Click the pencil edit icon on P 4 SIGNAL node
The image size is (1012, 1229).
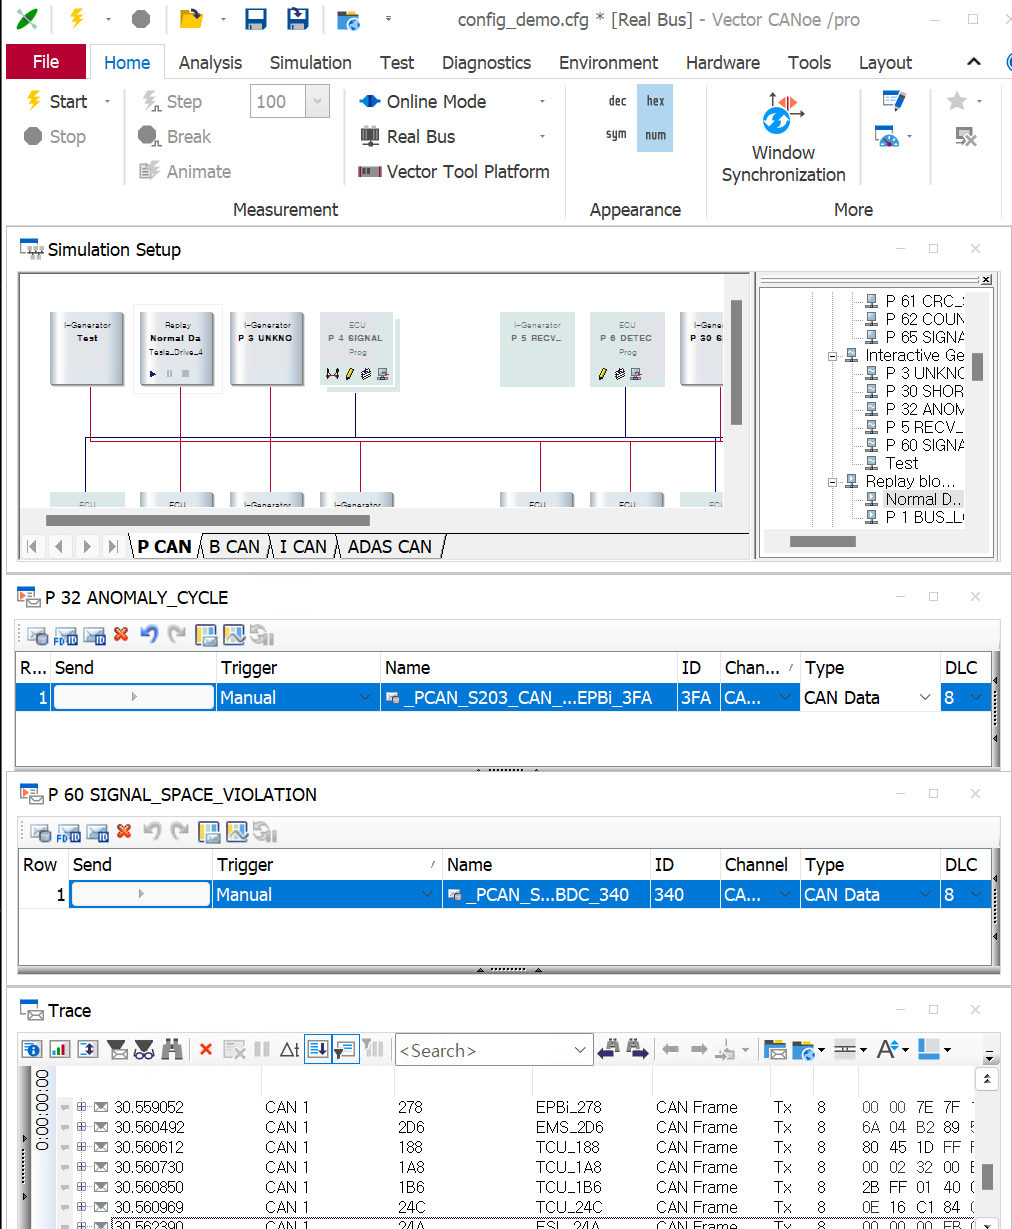pyautogui.click(x=349, y=374)
